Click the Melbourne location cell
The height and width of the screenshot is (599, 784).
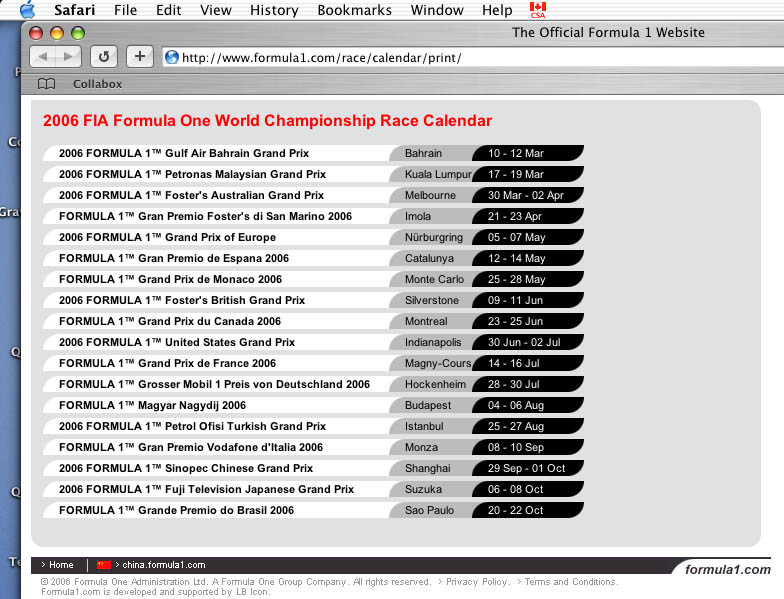click(430, 195)
